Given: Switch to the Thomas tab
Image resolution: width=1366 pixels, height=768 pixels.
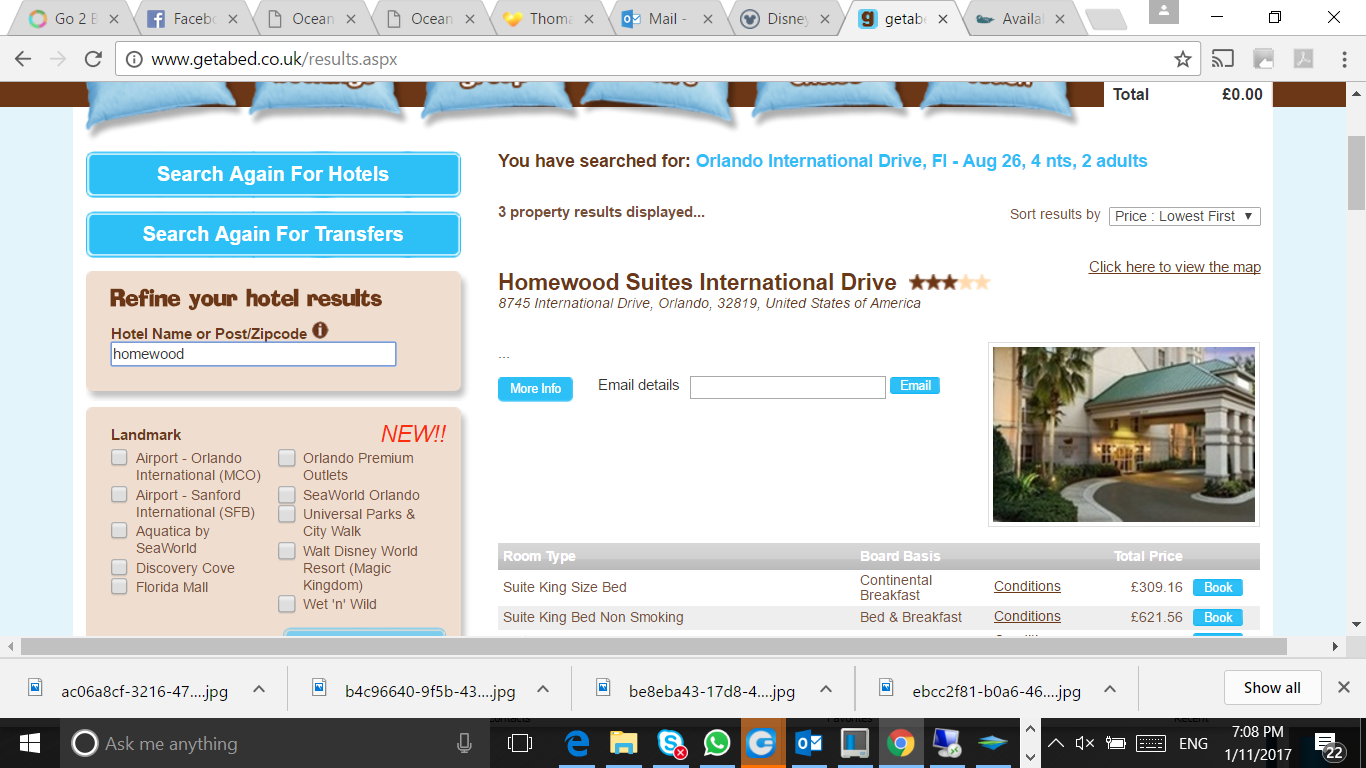Looking at the screenshot, I should (547, 18).
